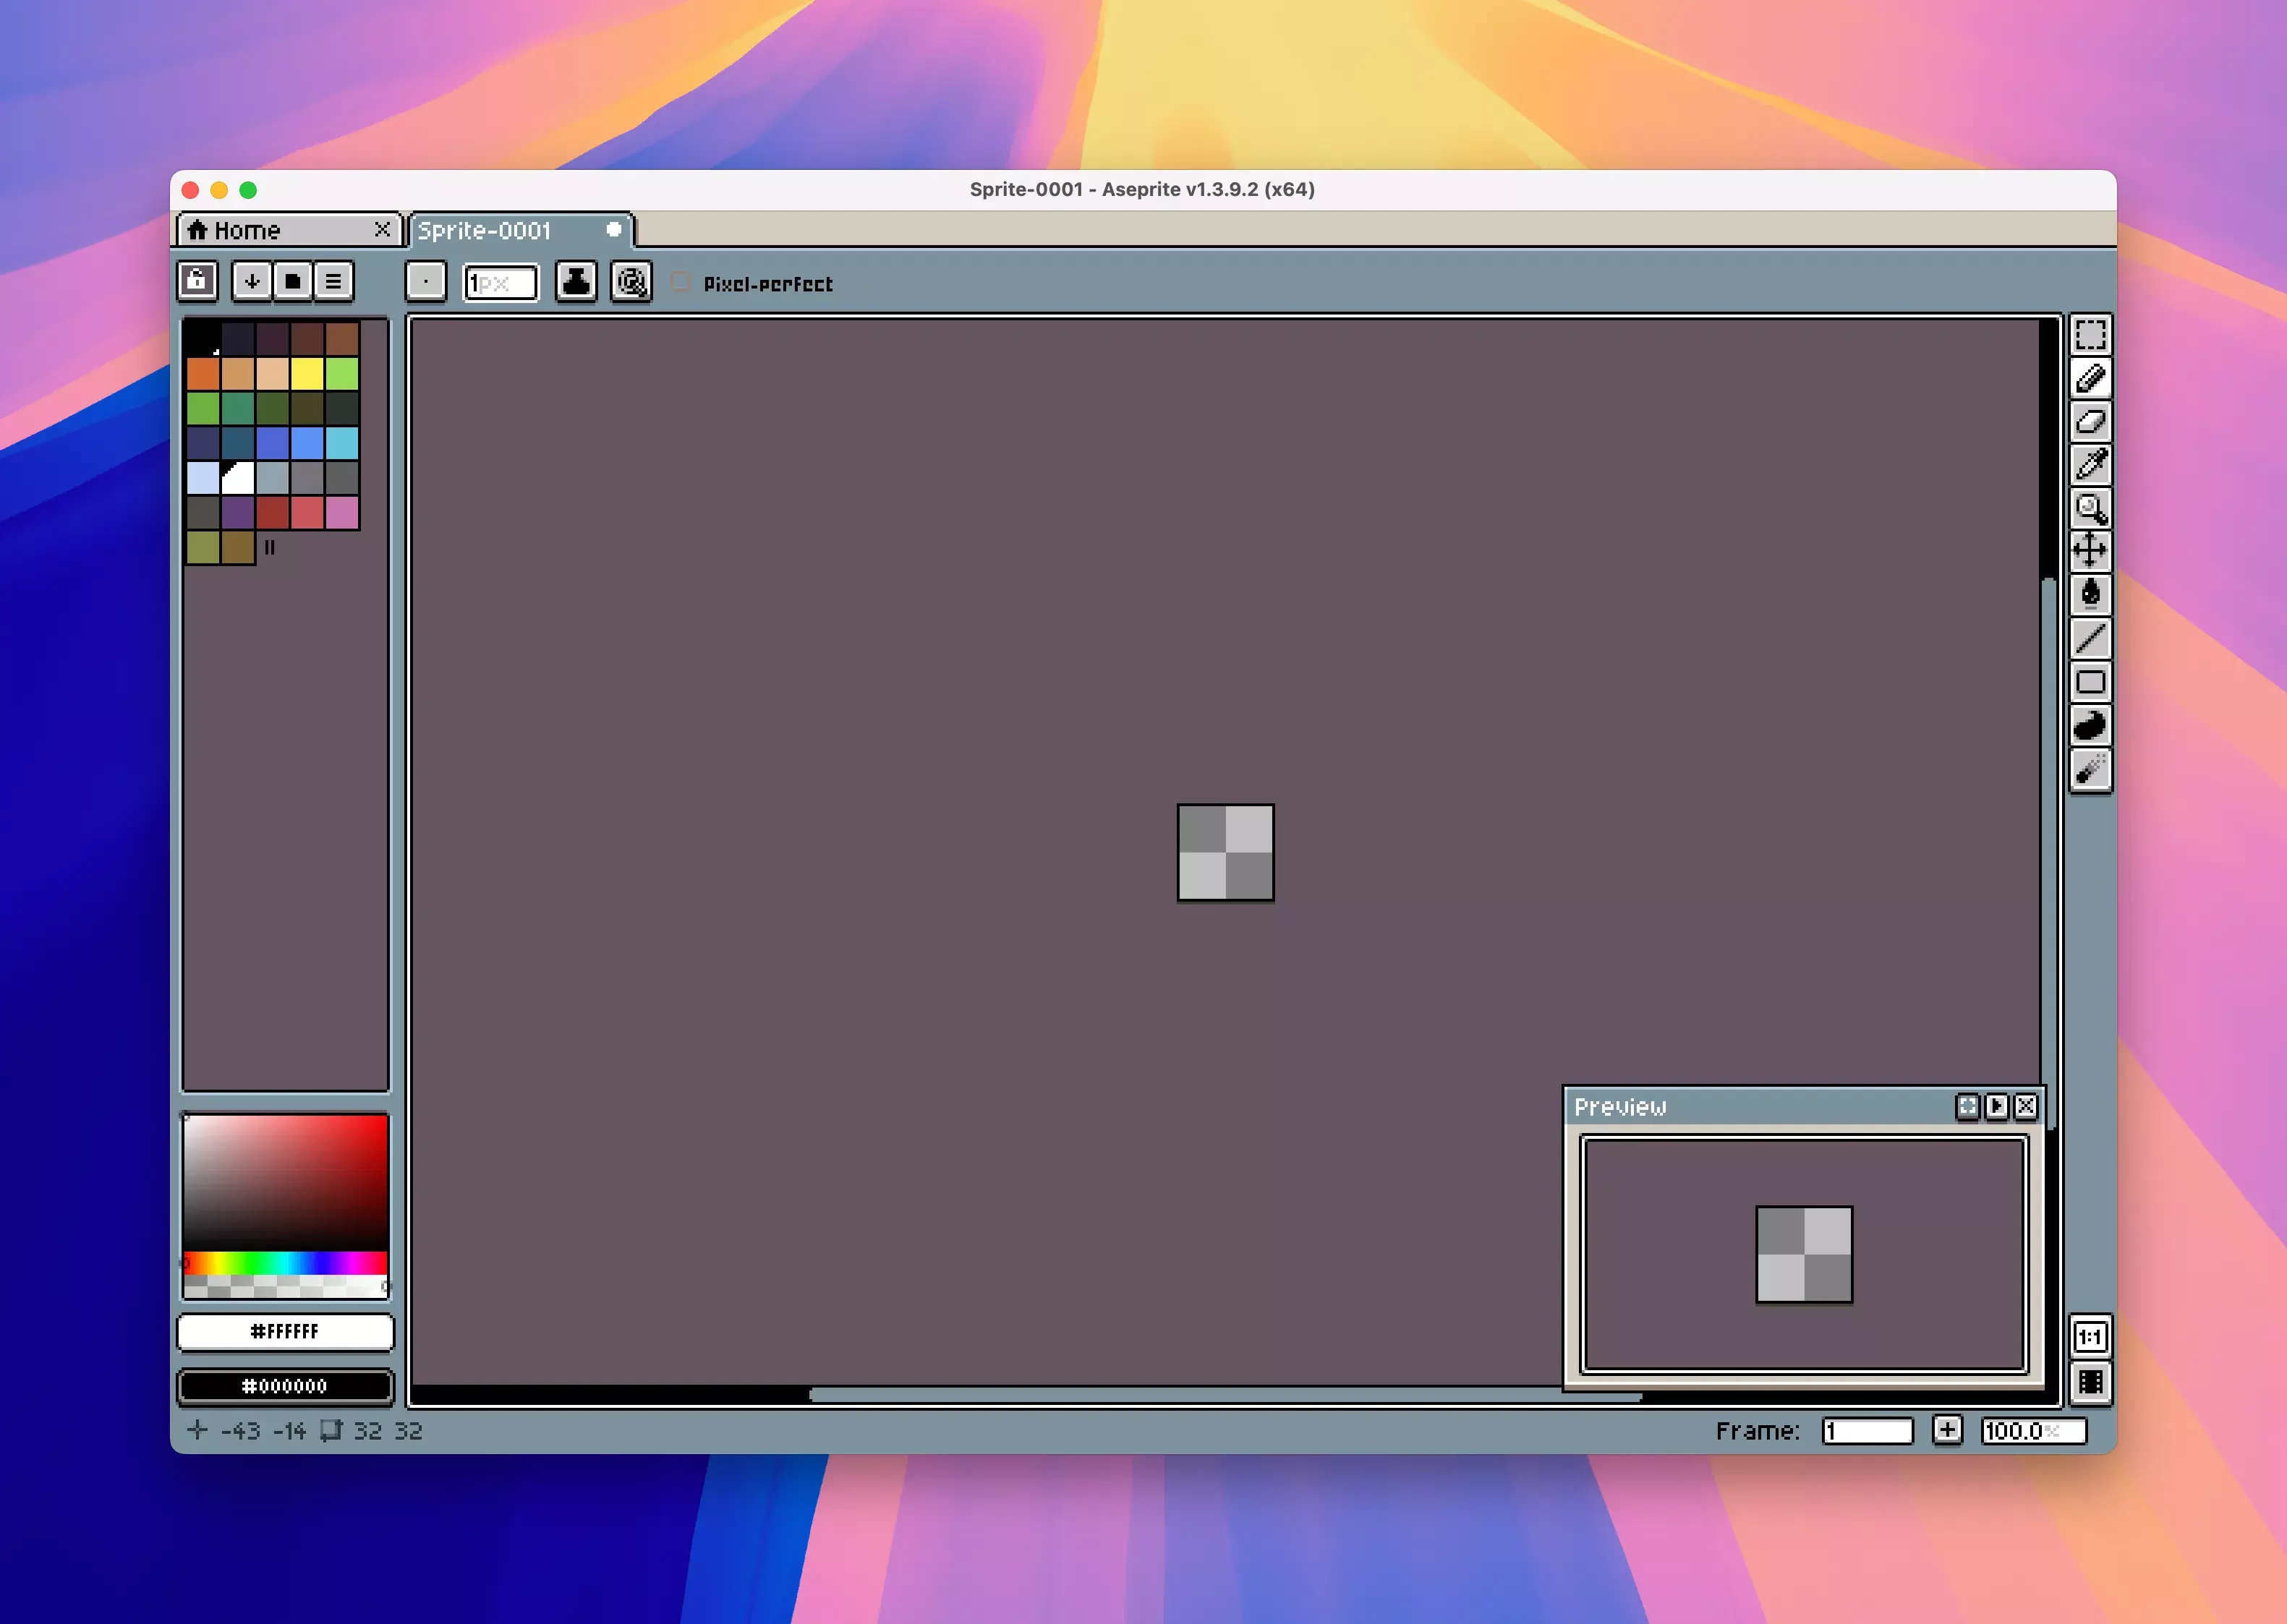This screenshot has width=2287, height=1624.
Task: Select the Rectangular Marquee tool
Action: 2090,335
